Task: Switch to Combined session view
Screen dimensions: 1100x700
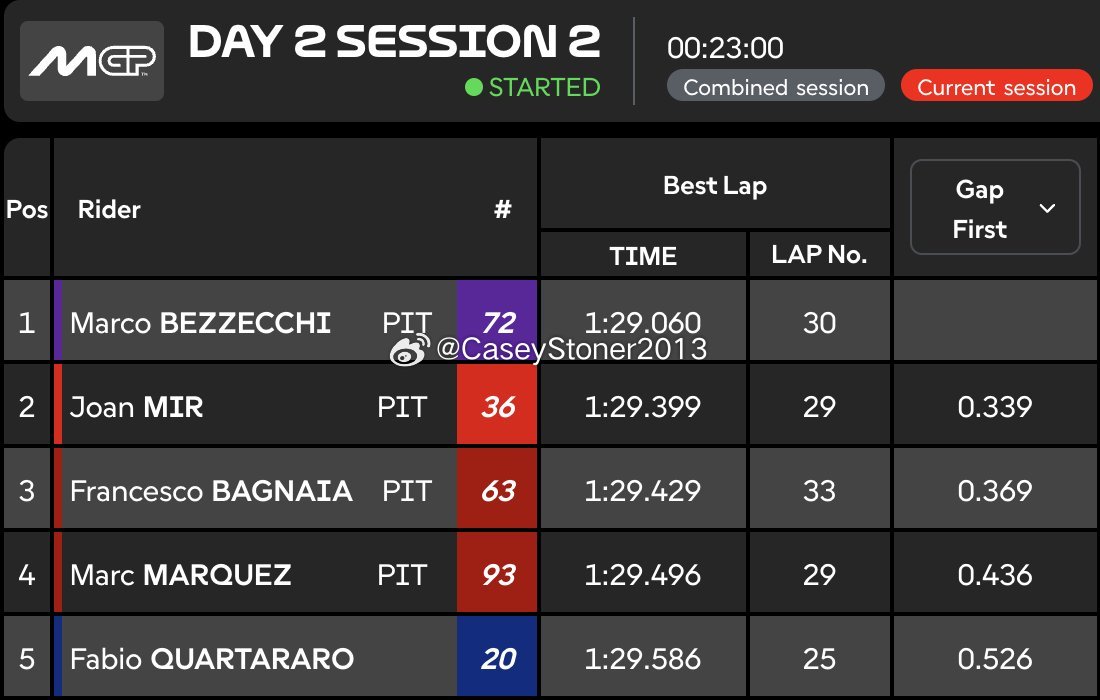Action: pyautogui.click(x=775, y=87)
